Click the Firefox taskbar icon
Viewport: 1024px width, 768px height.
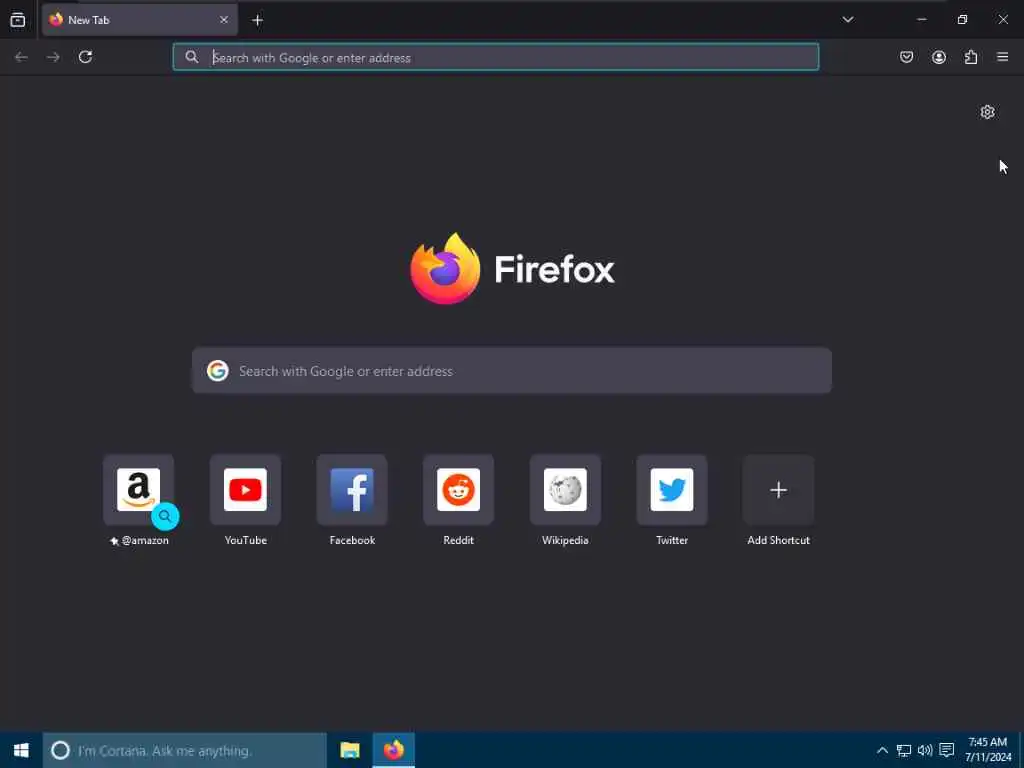click(x=394, y=750)
